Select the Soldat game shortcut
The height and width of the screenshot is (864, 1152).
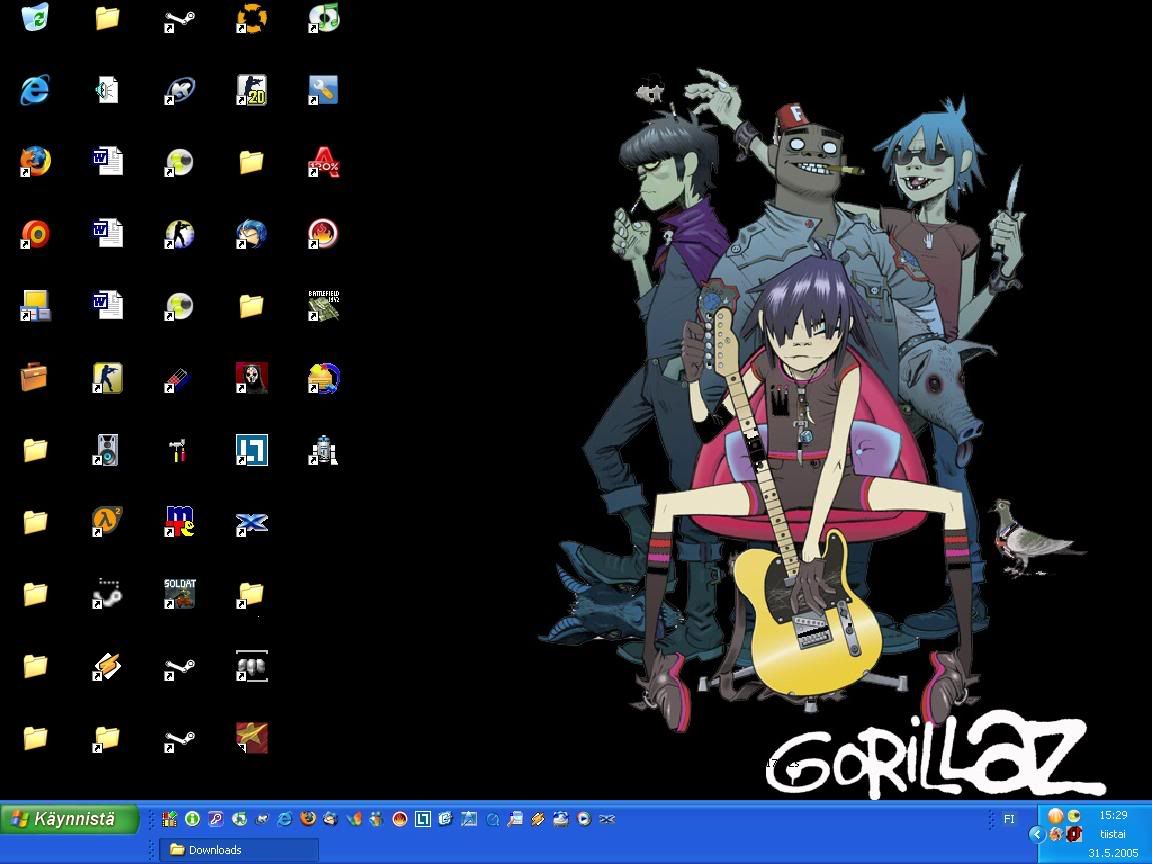(x=180, y=593)
